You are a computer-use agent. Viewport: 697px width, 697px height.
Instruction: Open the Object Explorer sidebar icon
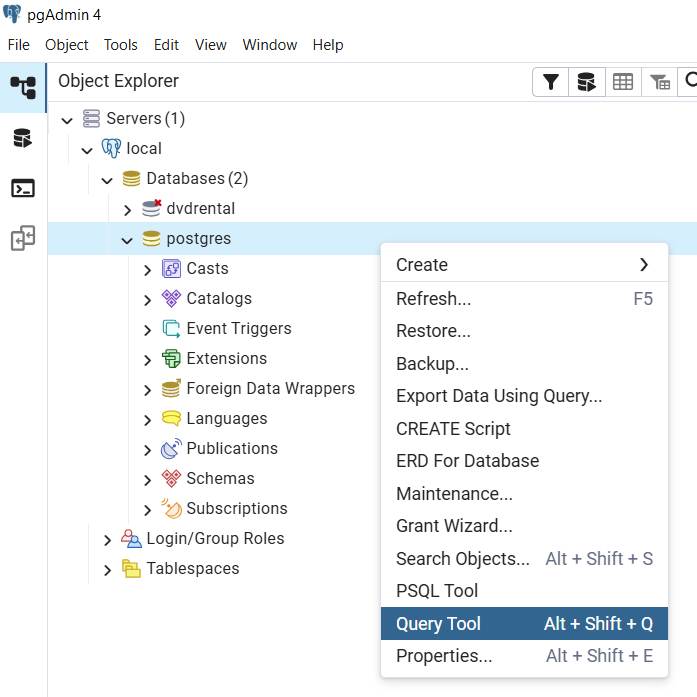coord(23,87)
